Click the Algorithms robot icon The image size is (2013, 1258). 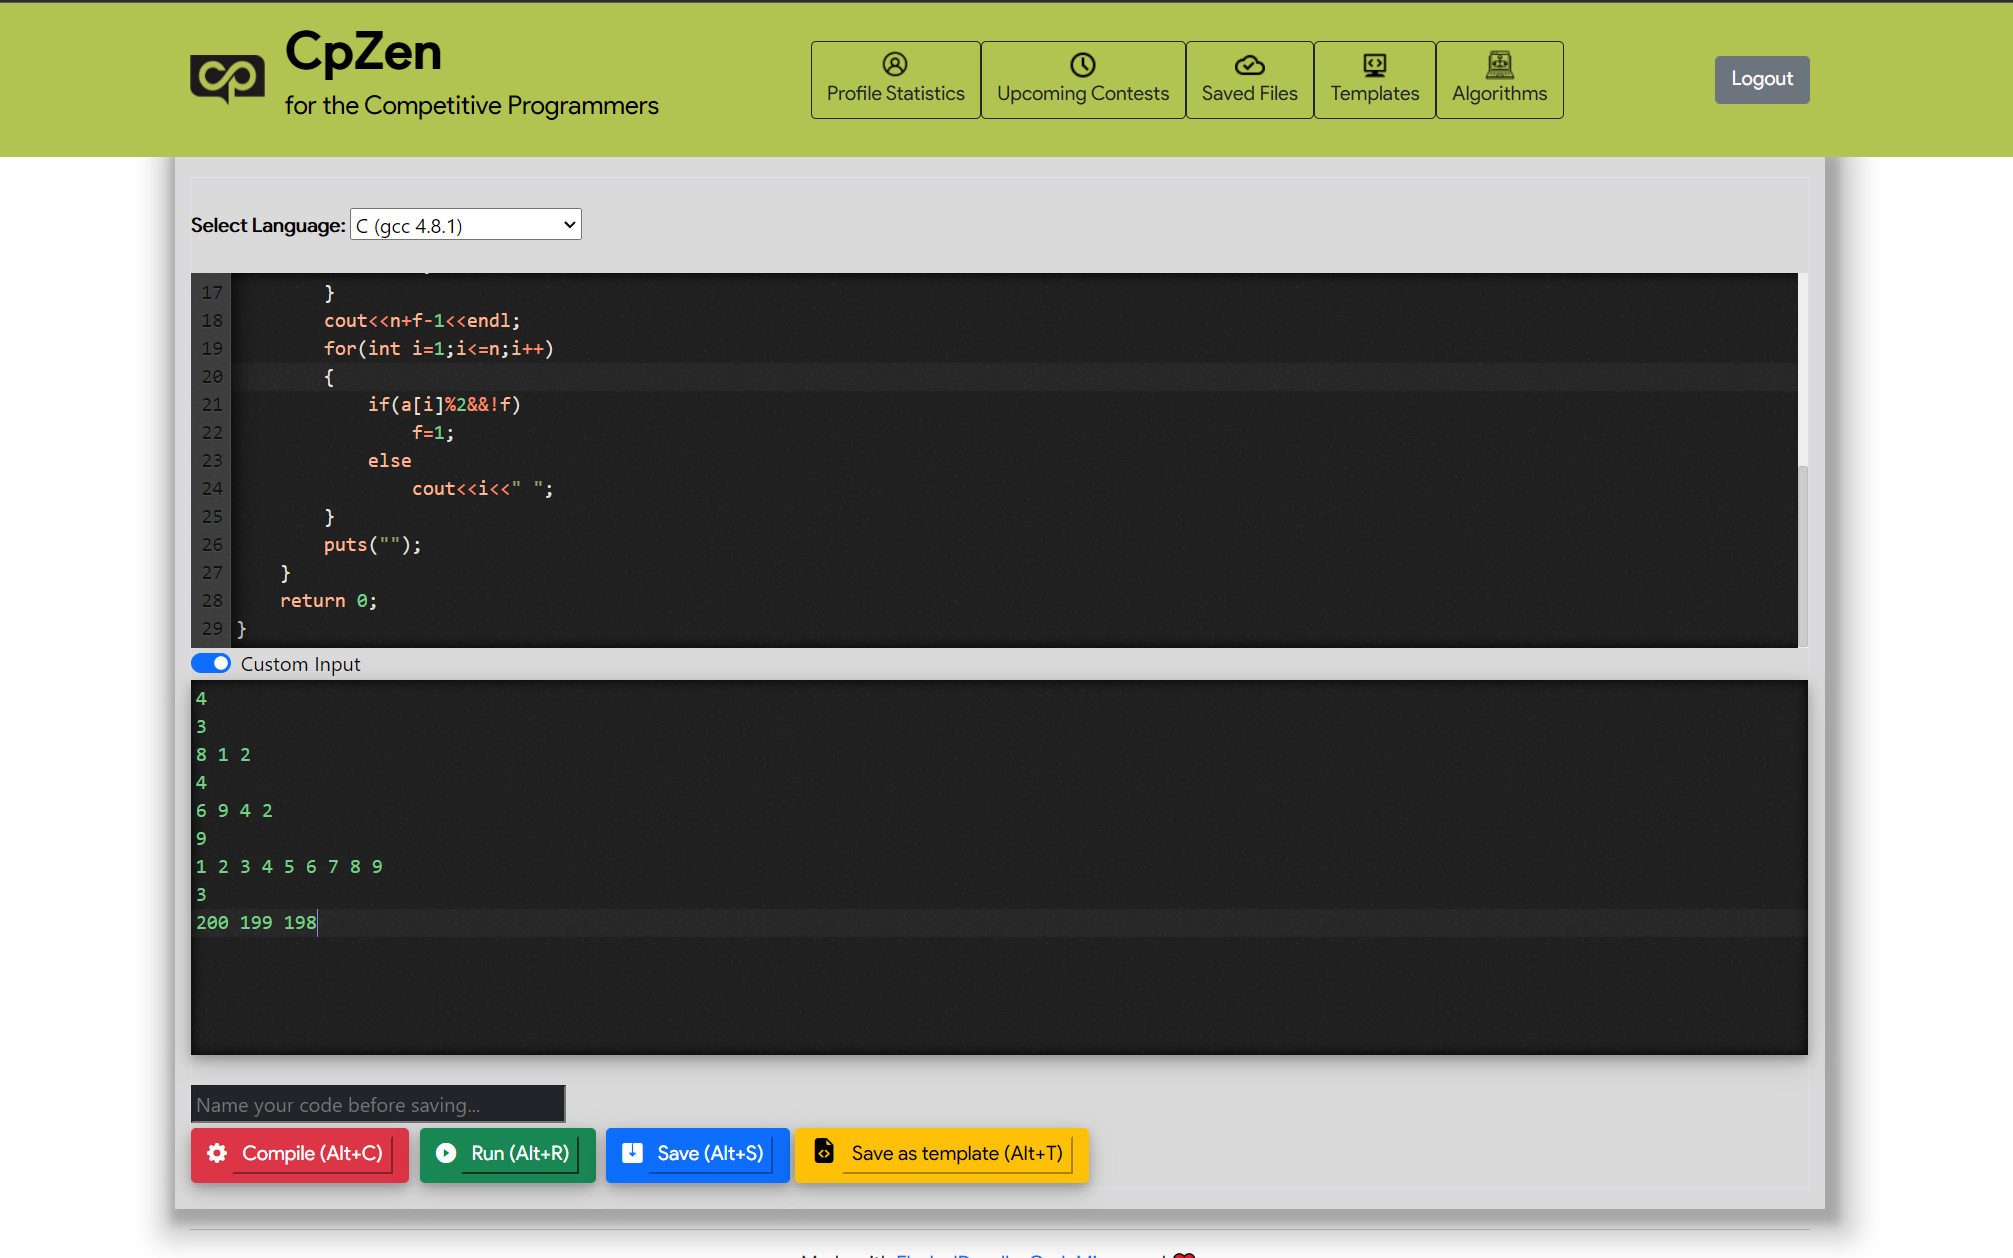click(x=1499, y=65)
